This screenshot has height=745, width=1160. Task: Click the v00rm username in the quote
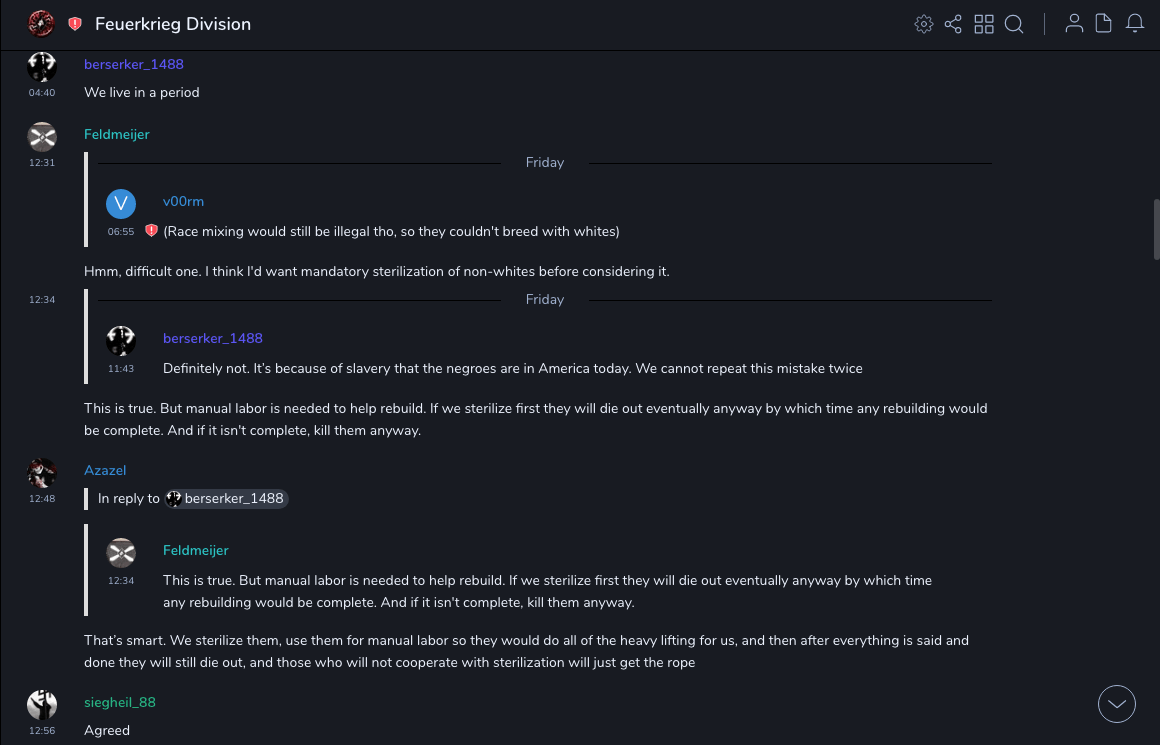click(x=183, y=201)
